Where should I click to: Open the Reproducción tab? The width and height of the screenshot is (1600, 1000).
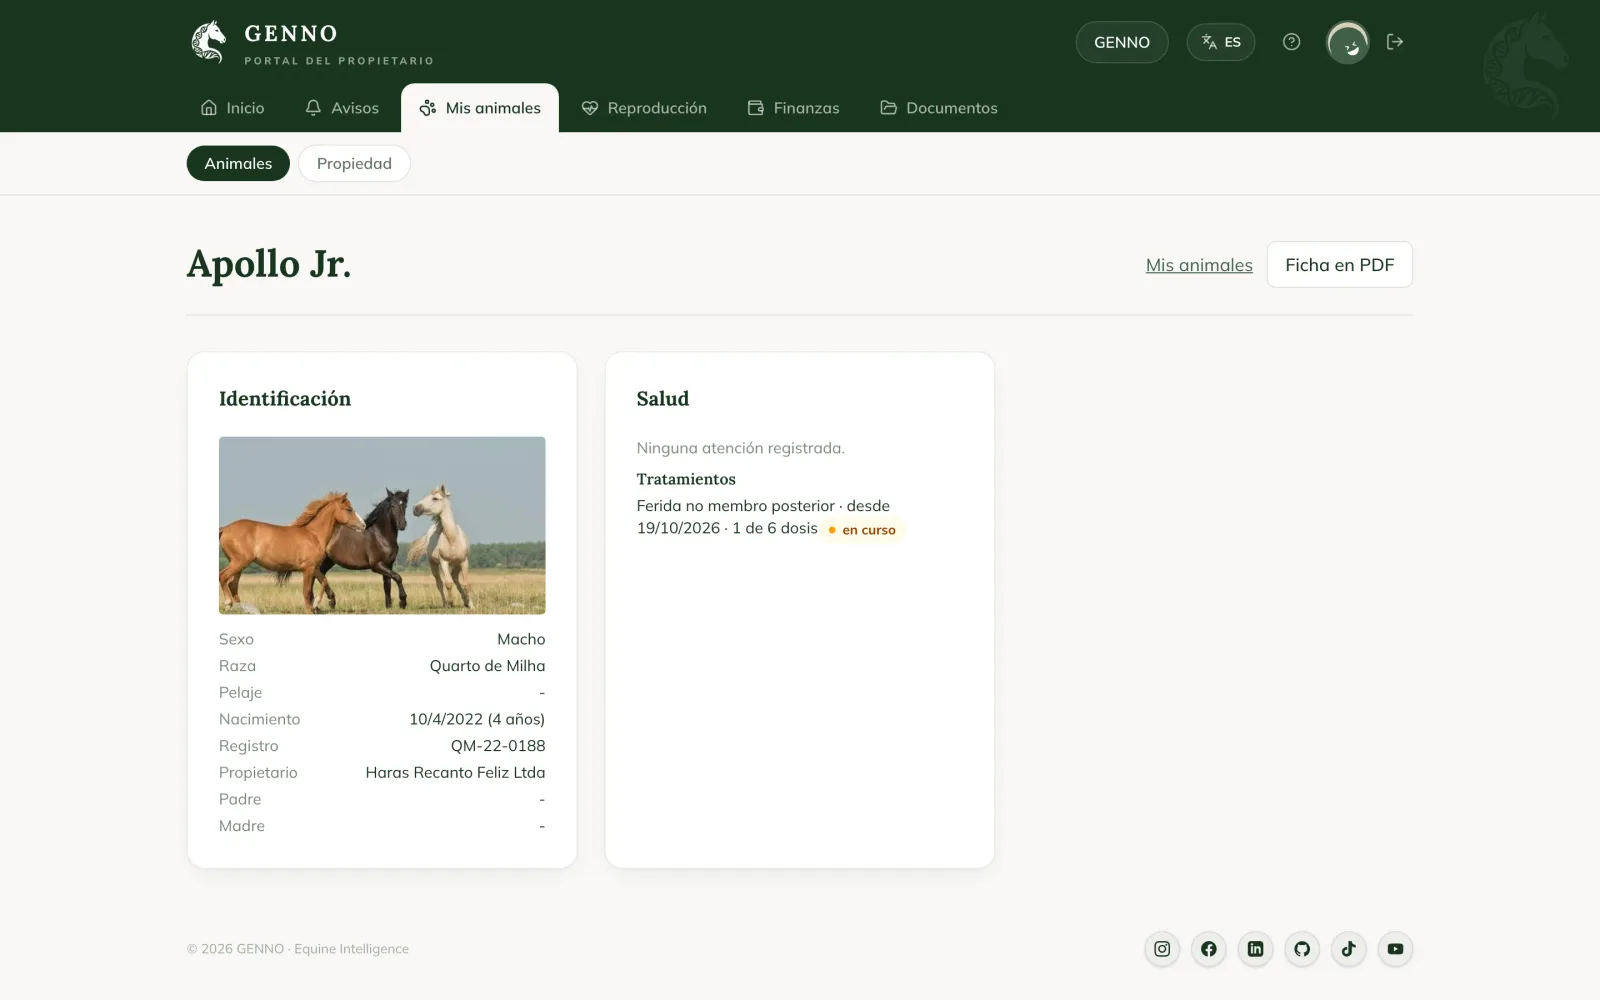tap(644, 108)
